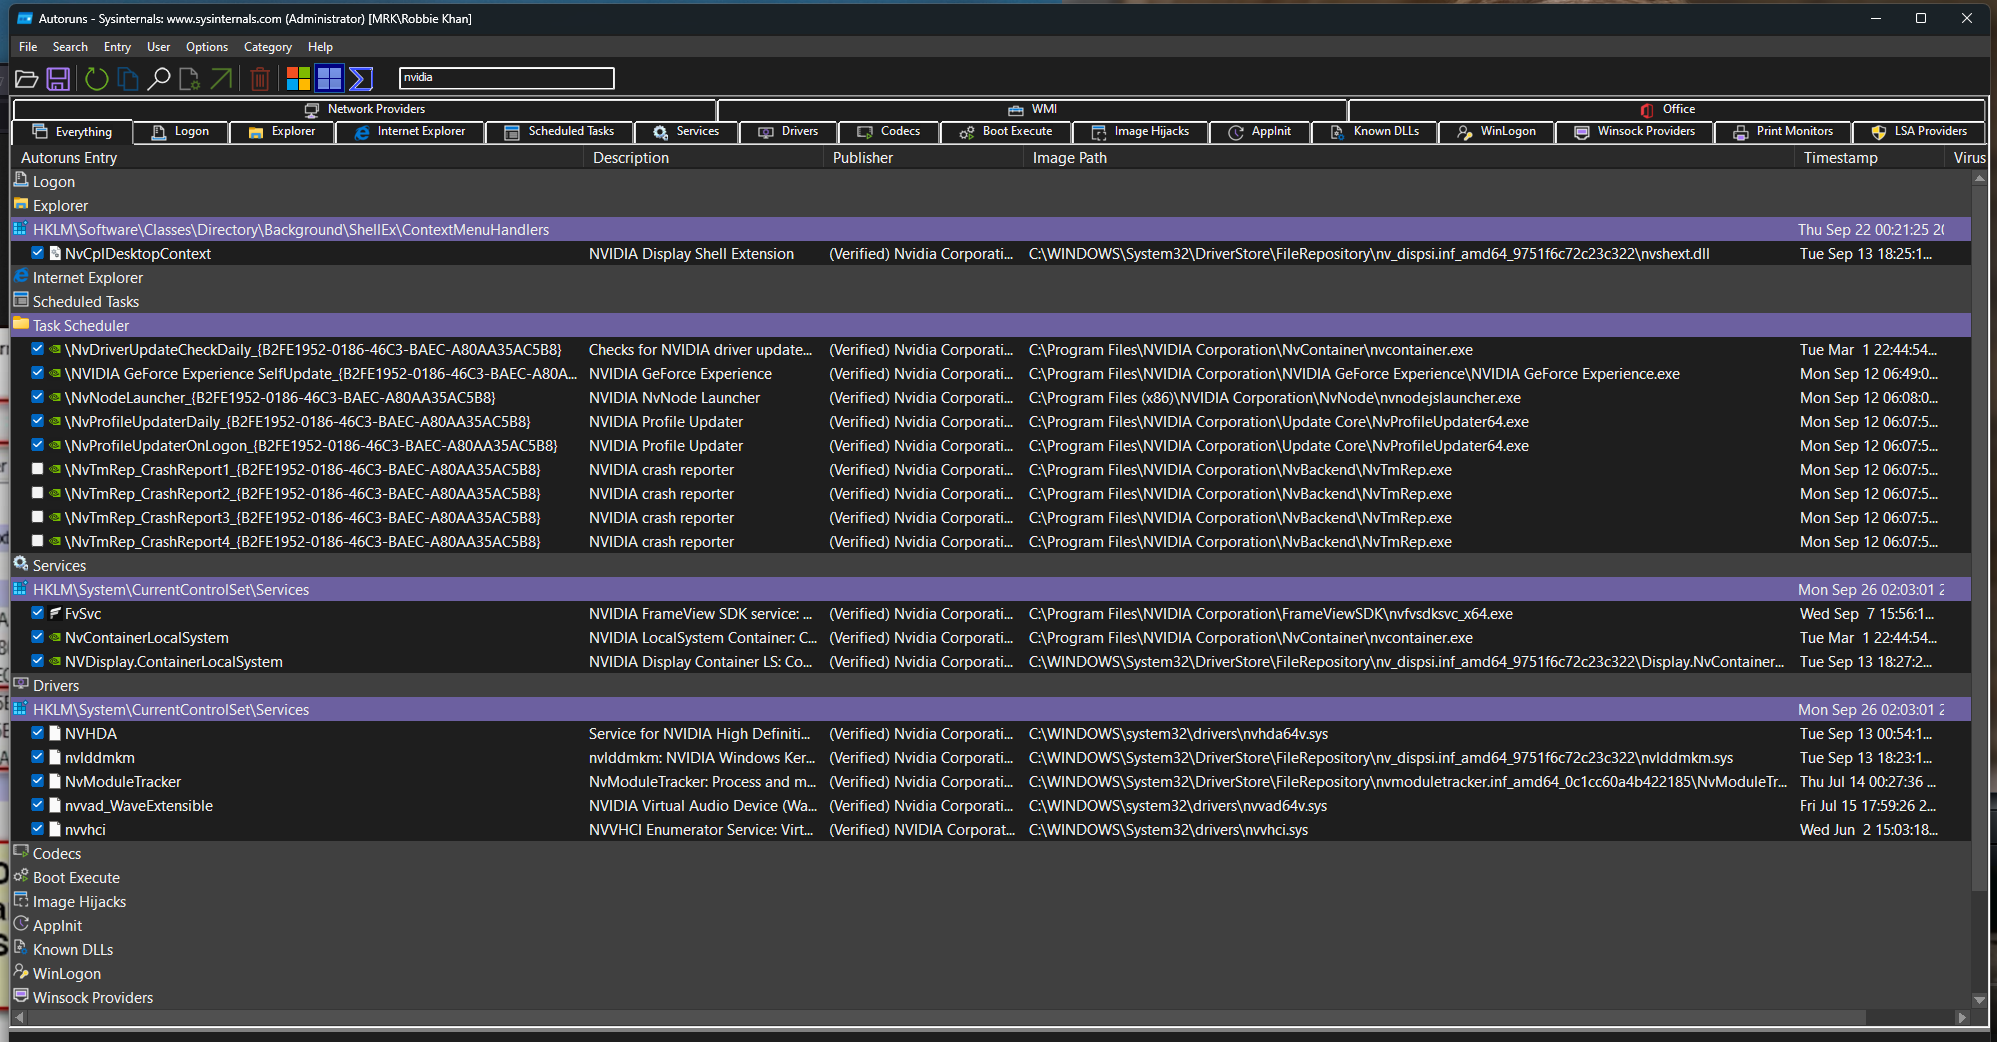Screen dimensions: 1997x1042
Task: Switch to the Office tab
Action: click(1667, 109)
